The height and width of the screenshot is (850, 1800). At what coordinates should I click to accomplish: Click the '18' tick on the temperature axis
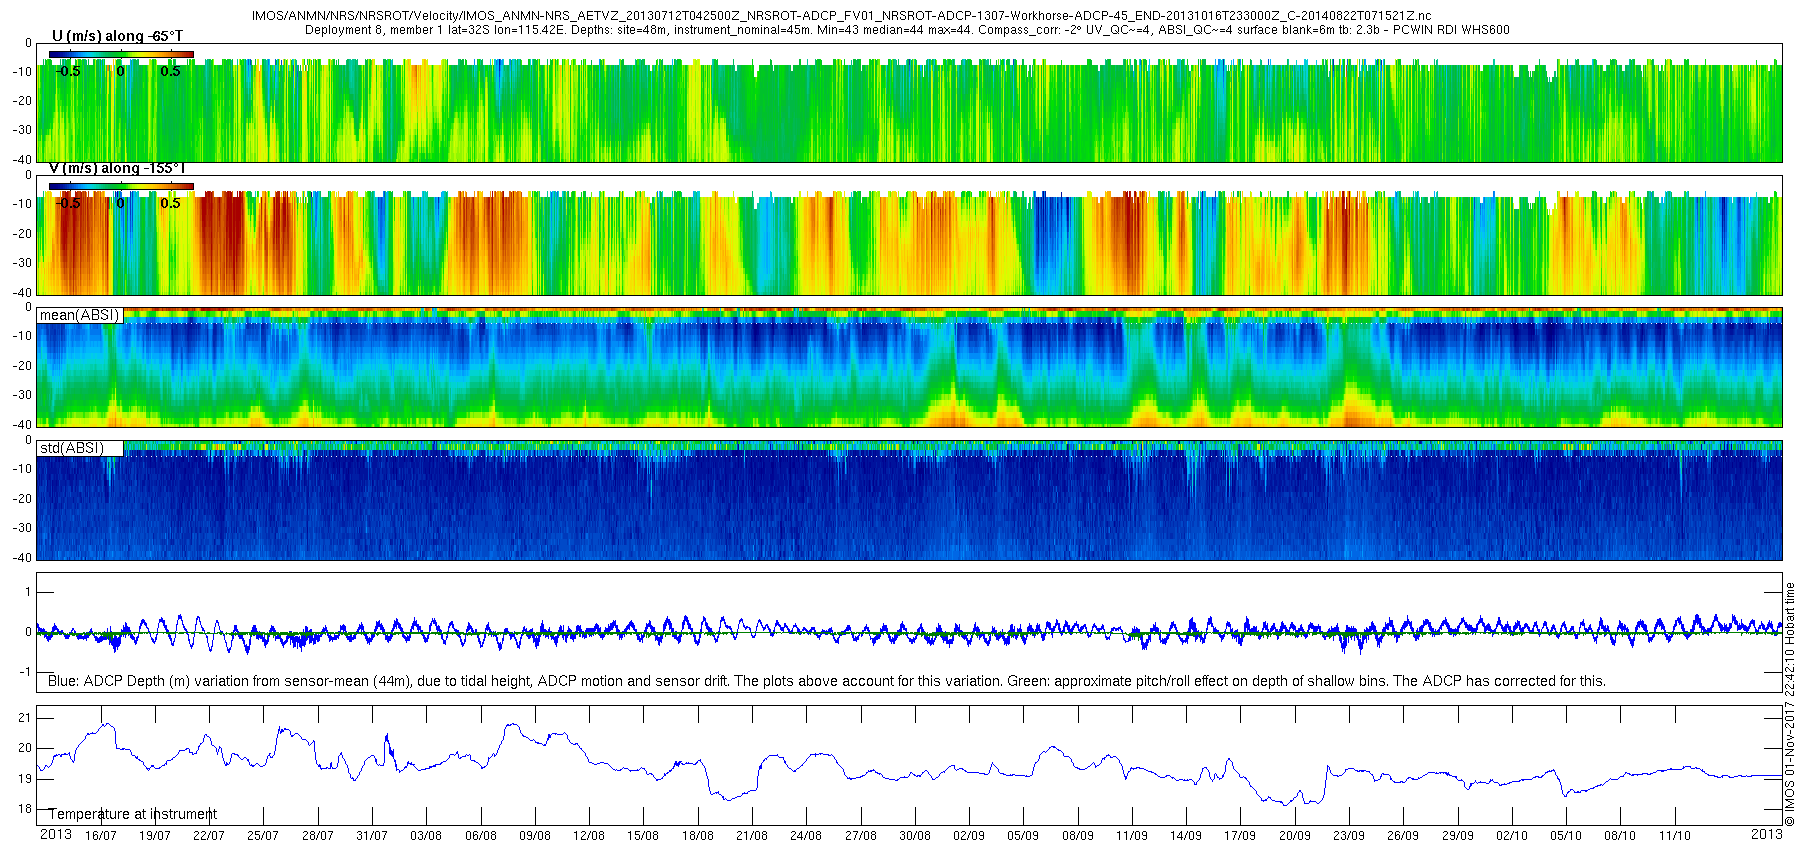coord(25,809)
